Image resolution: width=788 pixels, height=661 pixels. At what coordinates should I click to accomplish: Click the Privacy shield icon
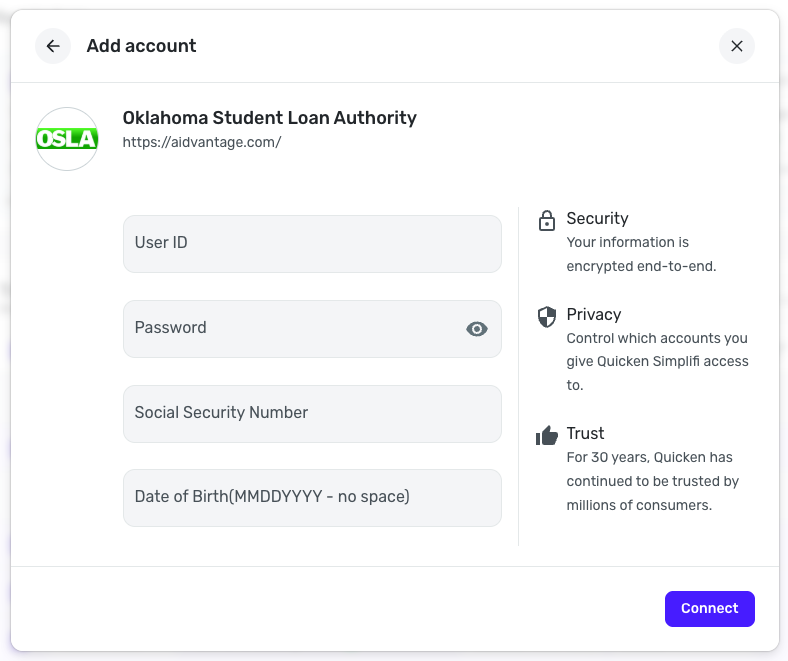pyautogui.click(x=547, y=317)
